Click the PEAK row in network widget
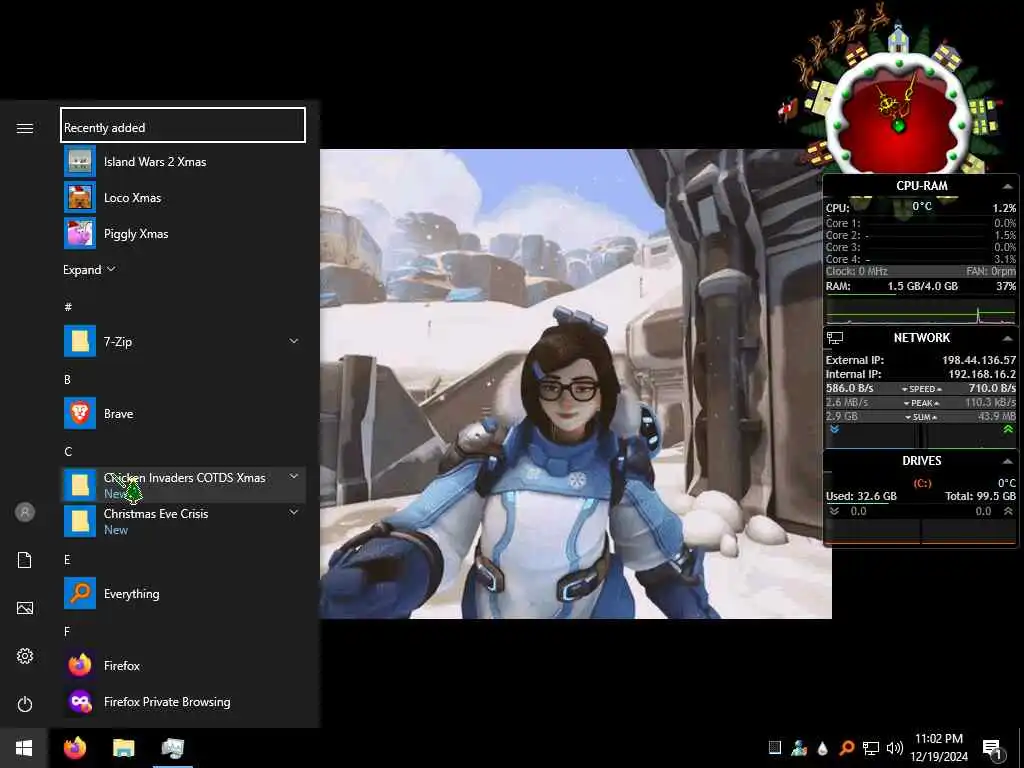 click(x=921, y=403)
